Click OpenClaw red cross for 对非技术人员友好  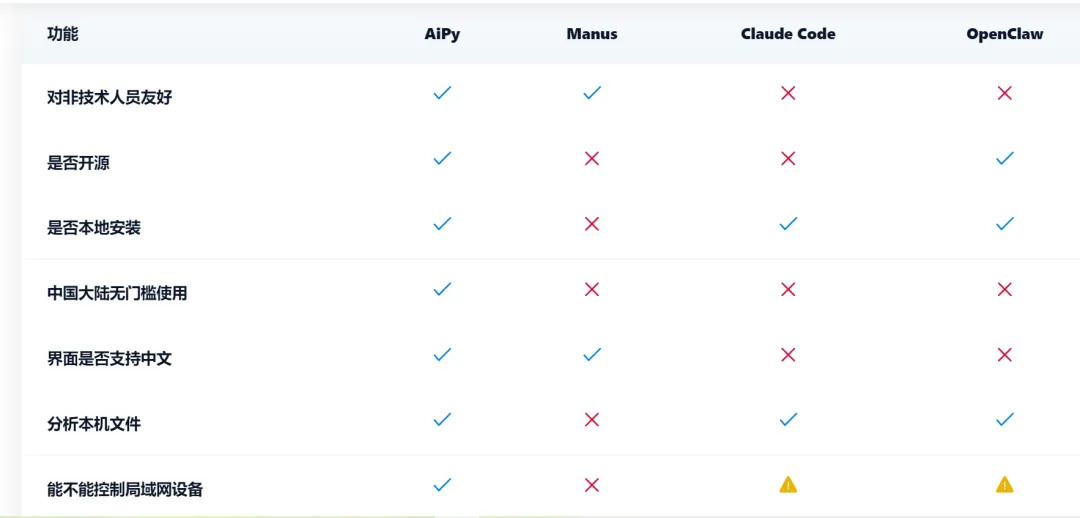pos(1005,93)
